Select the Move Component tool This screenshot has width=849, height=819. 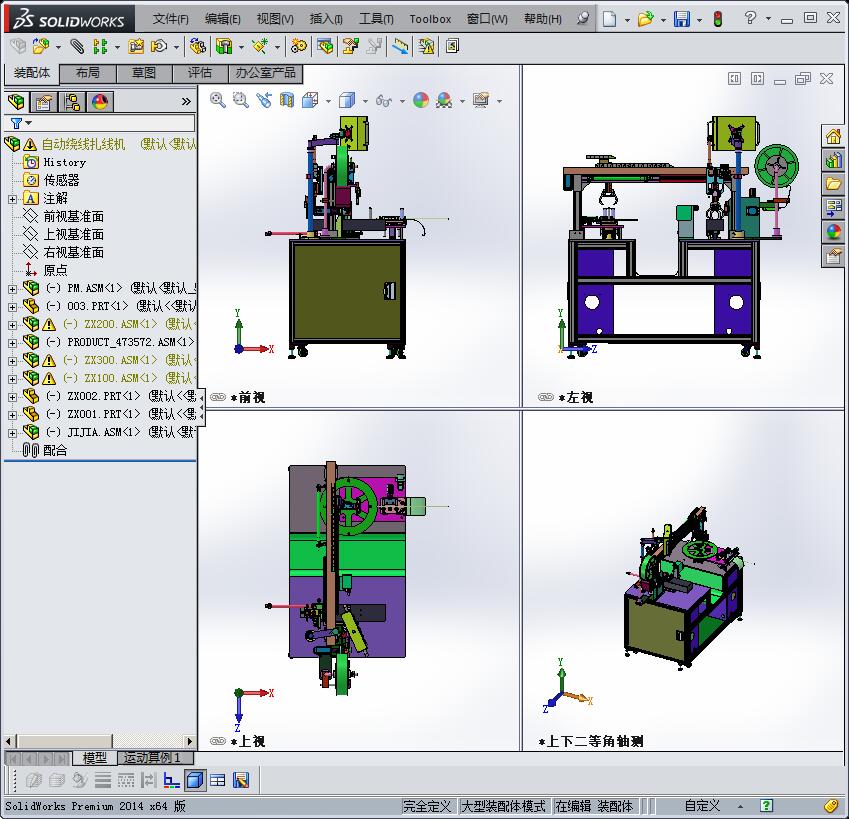[159, 47]
